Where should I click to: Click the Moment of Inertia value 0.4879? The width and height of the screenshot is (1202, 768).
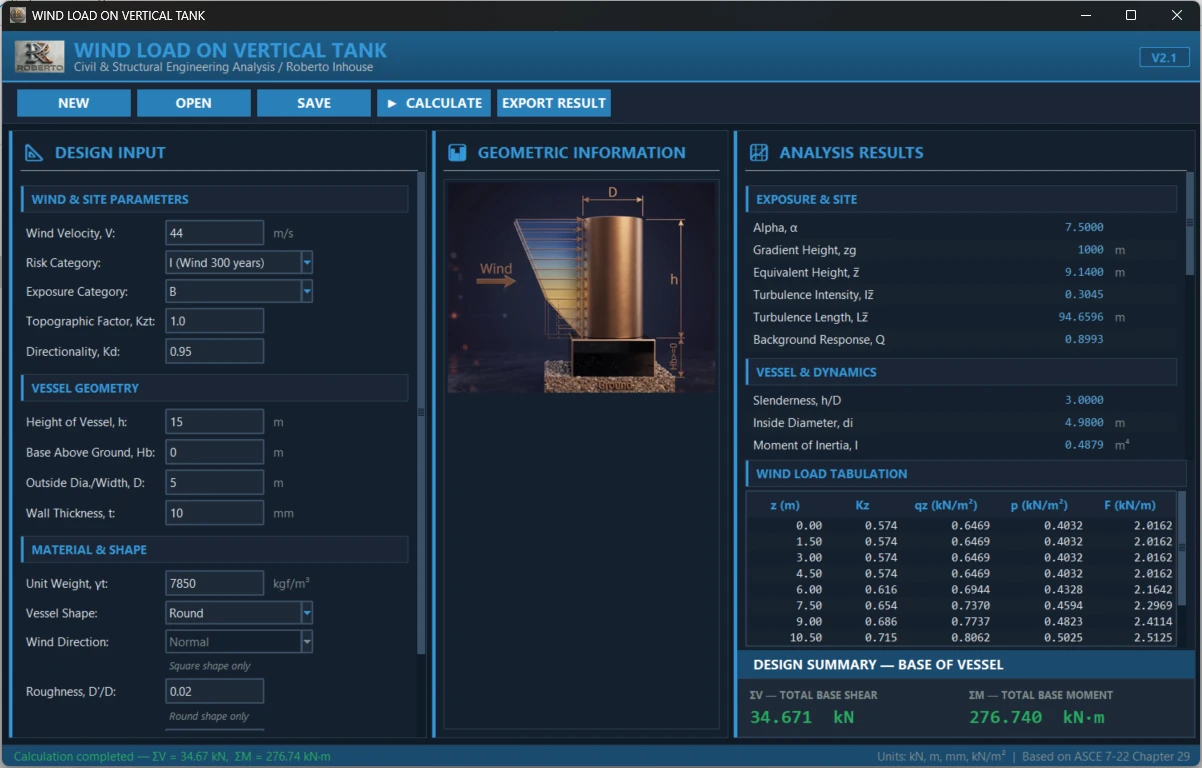(x=1084, y=445)
